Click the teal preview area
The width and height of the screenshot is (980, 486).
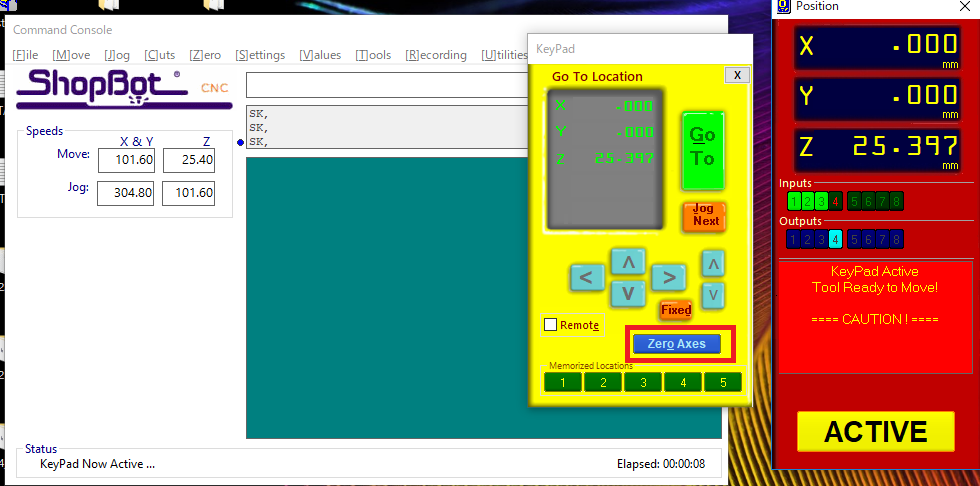[388, 298]
